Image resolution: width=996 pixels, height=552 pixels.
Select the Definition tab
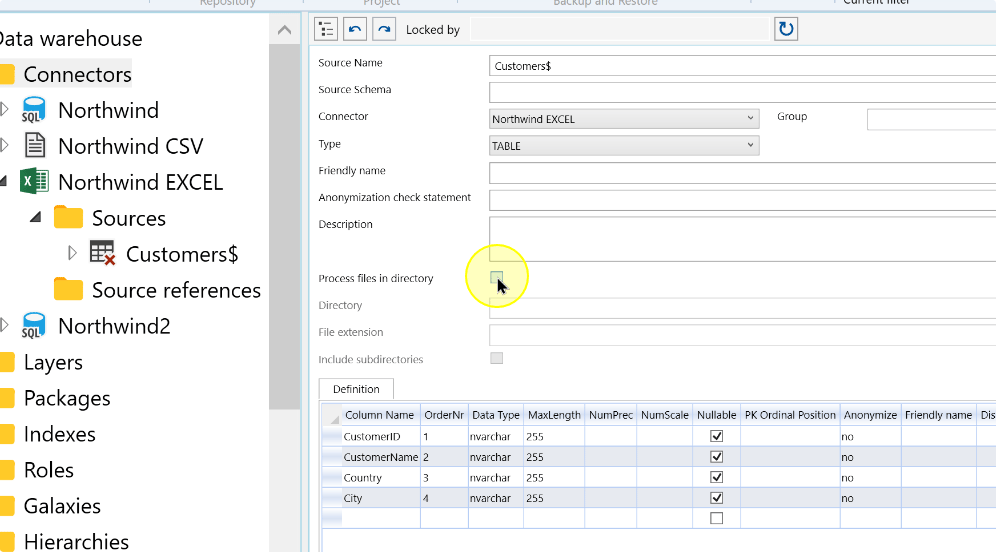(x=356, y=389)
